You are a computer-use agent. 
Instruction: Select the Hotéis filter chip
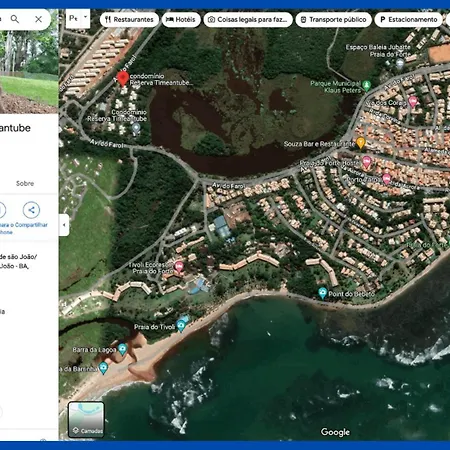coord(181,20)
